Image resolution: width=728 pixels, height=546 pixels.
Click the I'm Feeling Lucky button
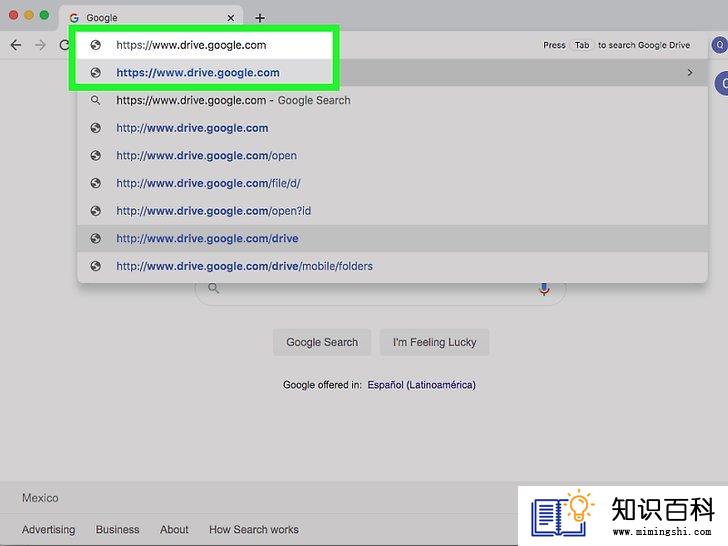coord(435,342)
